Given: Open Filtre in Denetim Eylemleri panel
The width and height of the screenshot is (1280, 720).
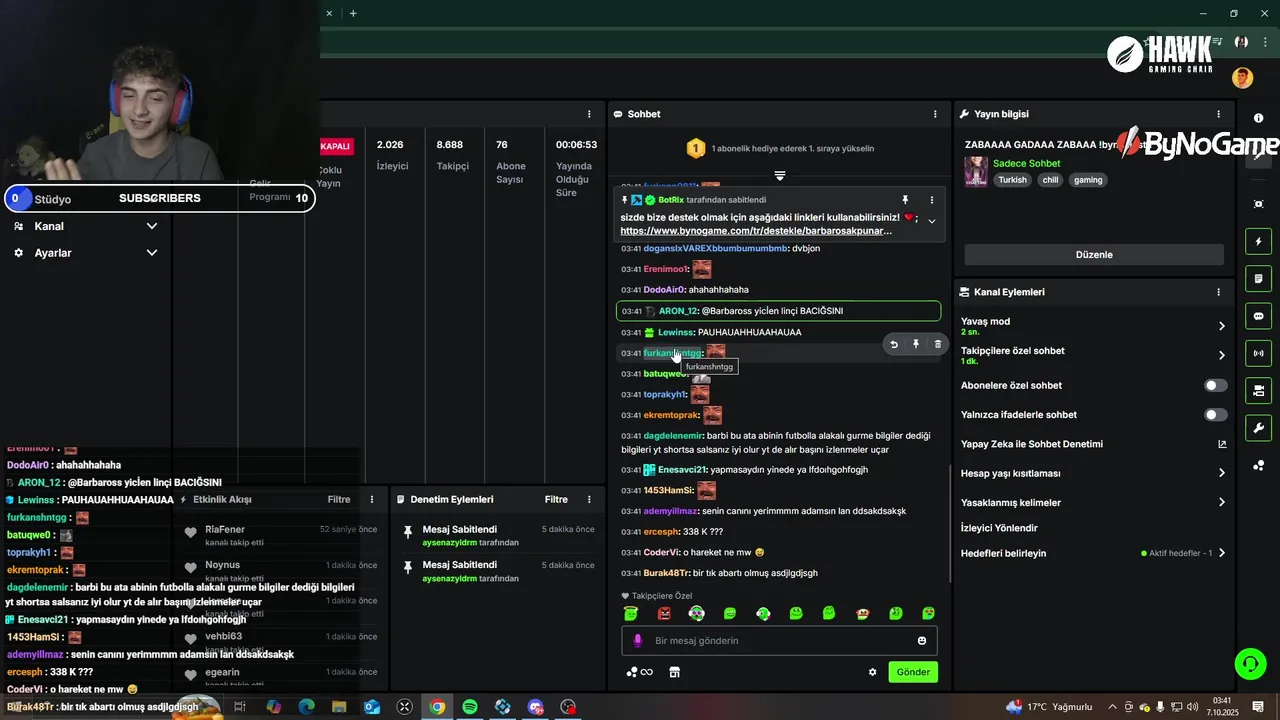Looking at the screenshot, I should coord(556,499).
